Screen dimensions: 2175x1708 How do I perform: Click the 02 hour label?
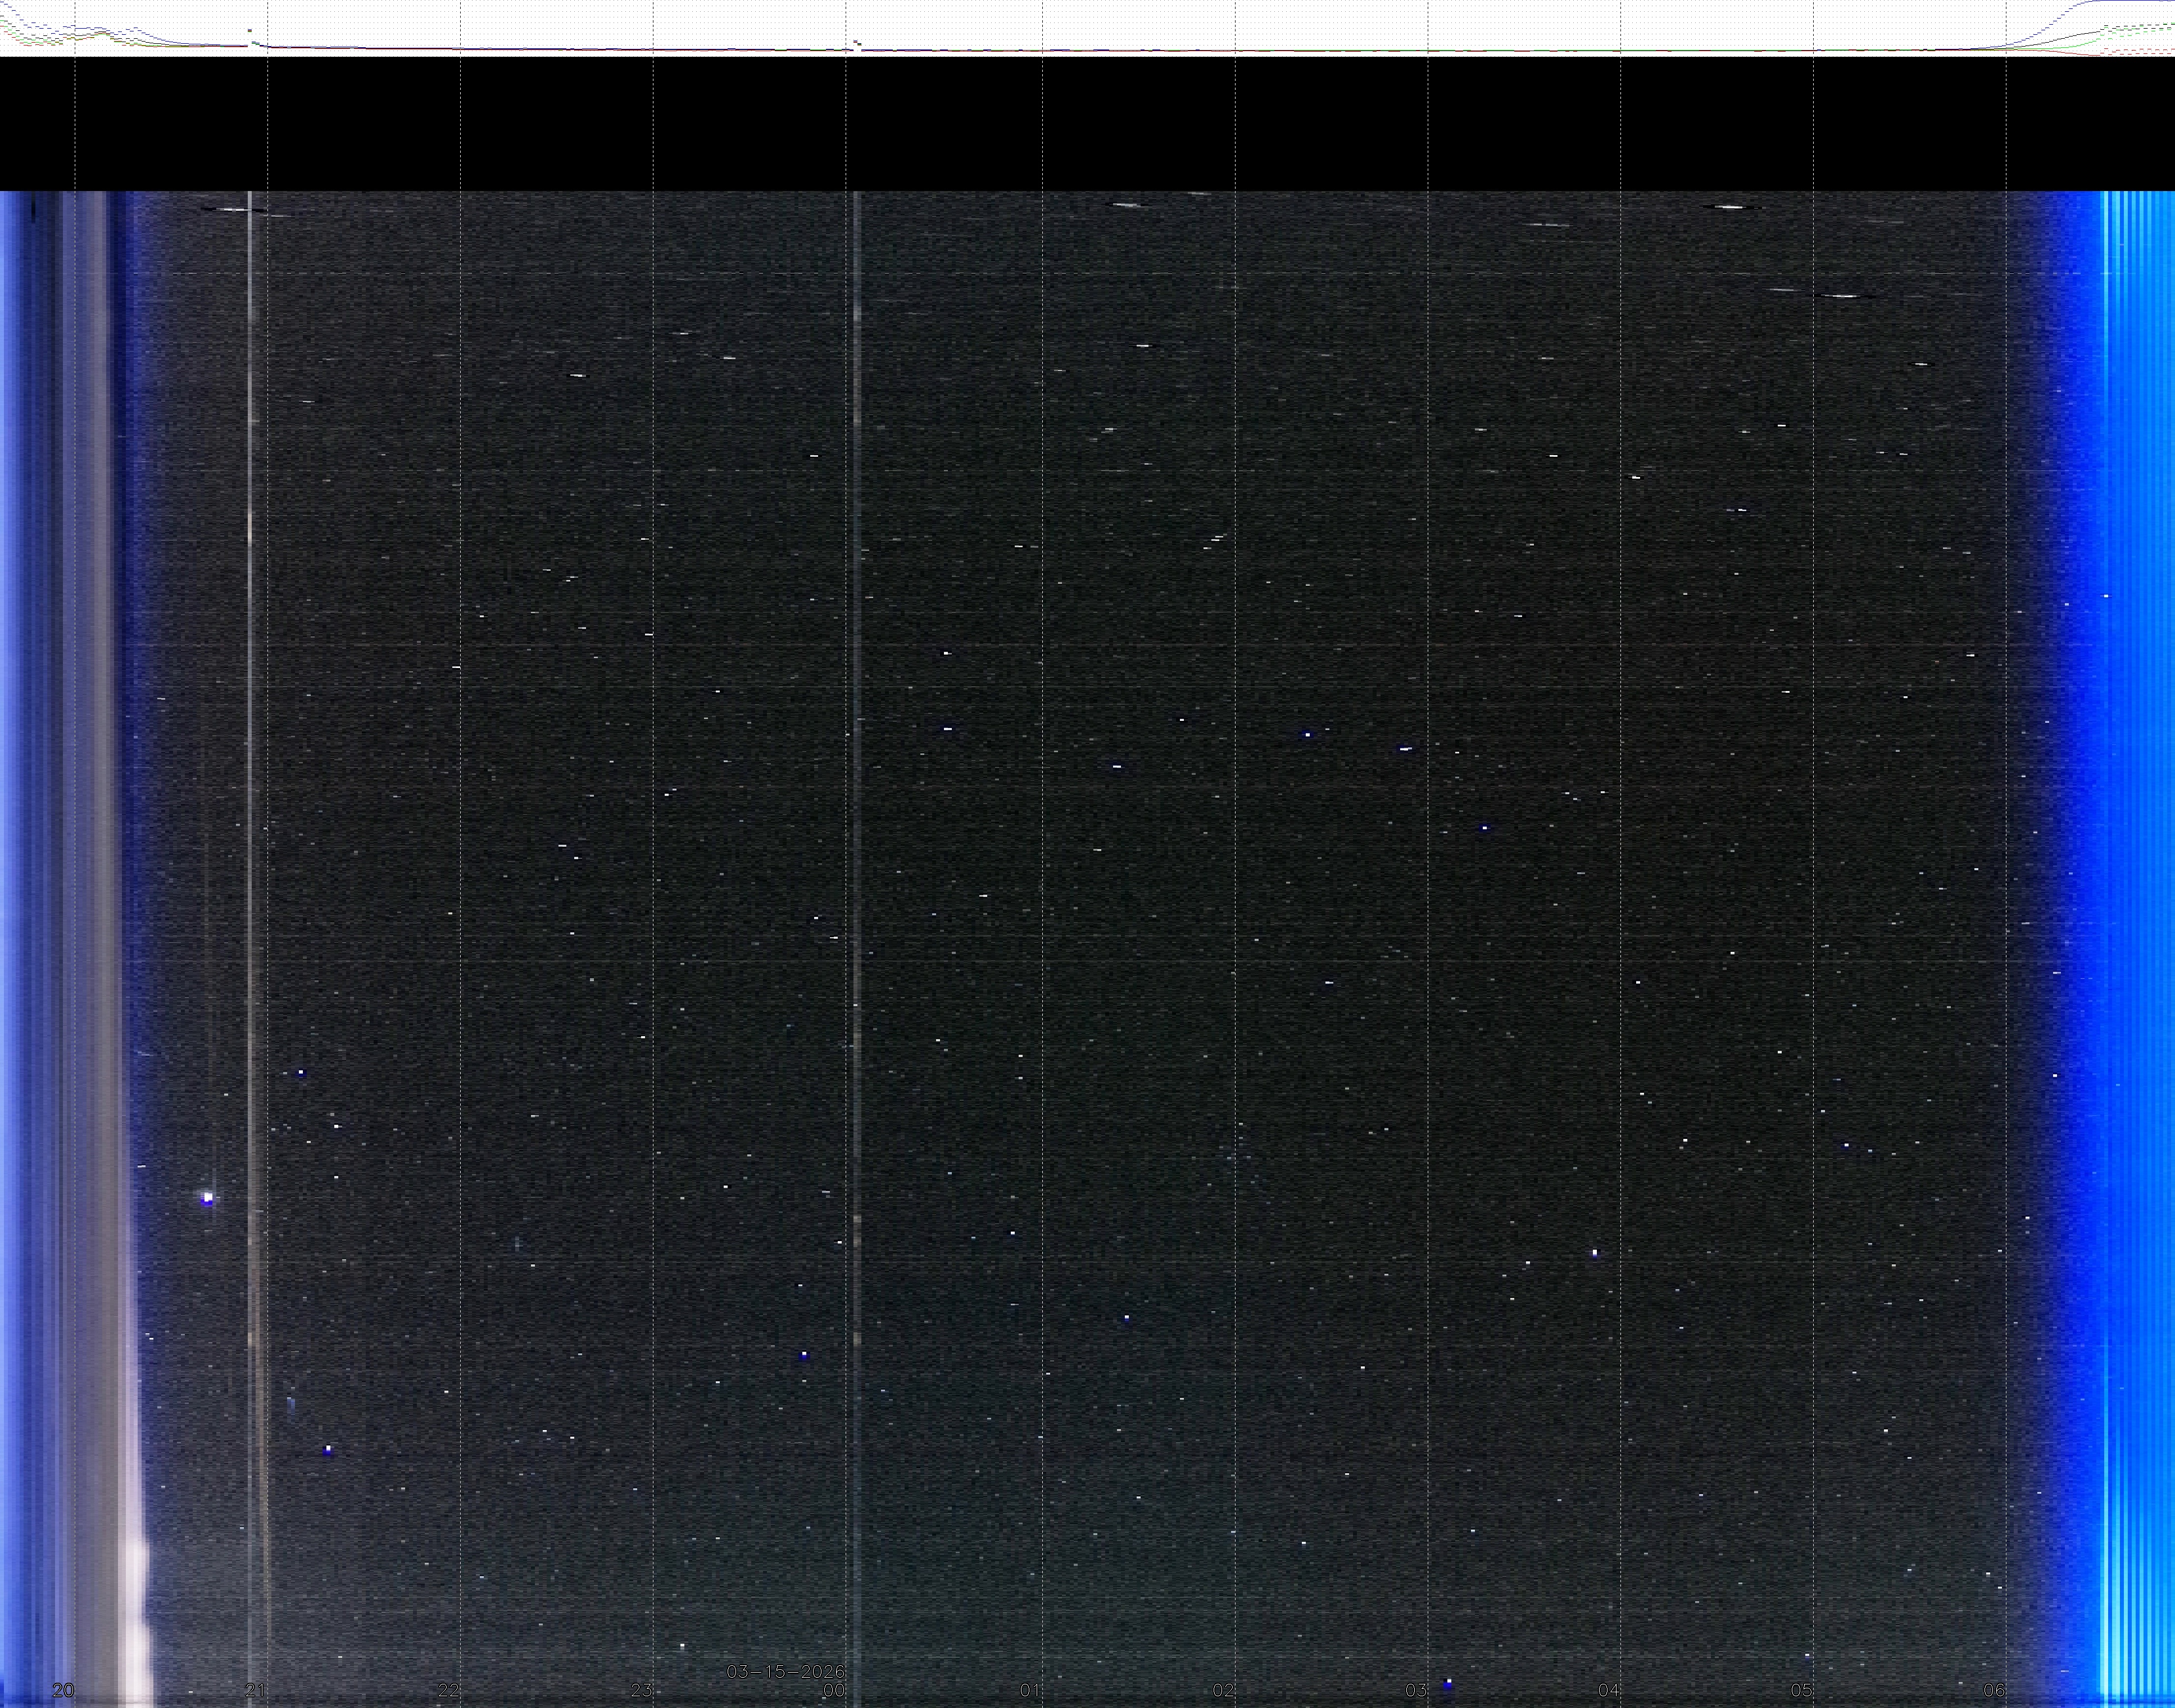pyautogui.click(x=1223, y=1690)
